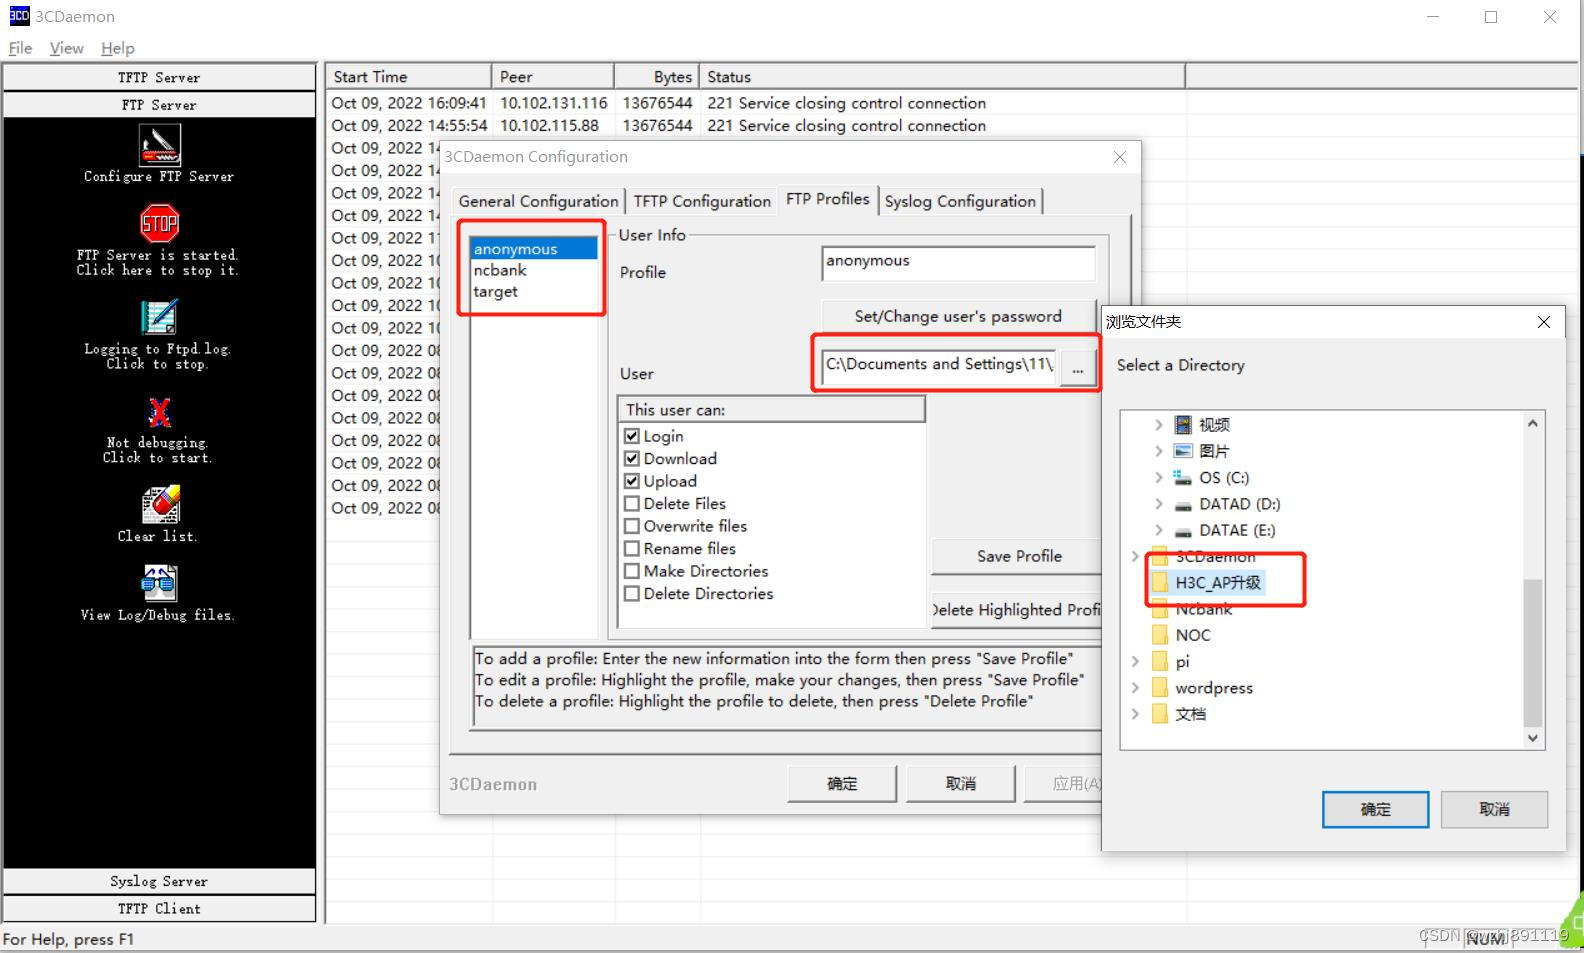The image size is (1584, 953).
Task: Expand the OS (C:) drive node
Action: [x=1158, y=478]
